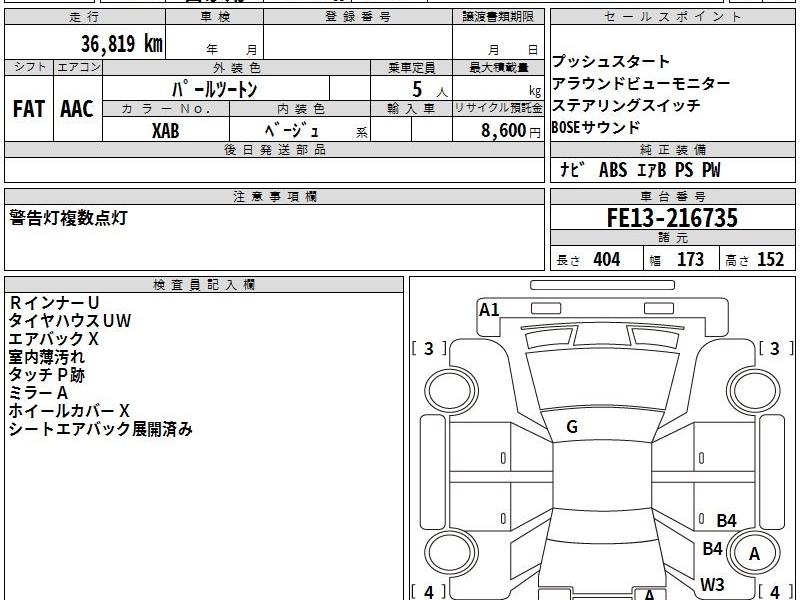
Task: Select the アラウンドビューモニター line
Action: [x=641, y=83]
